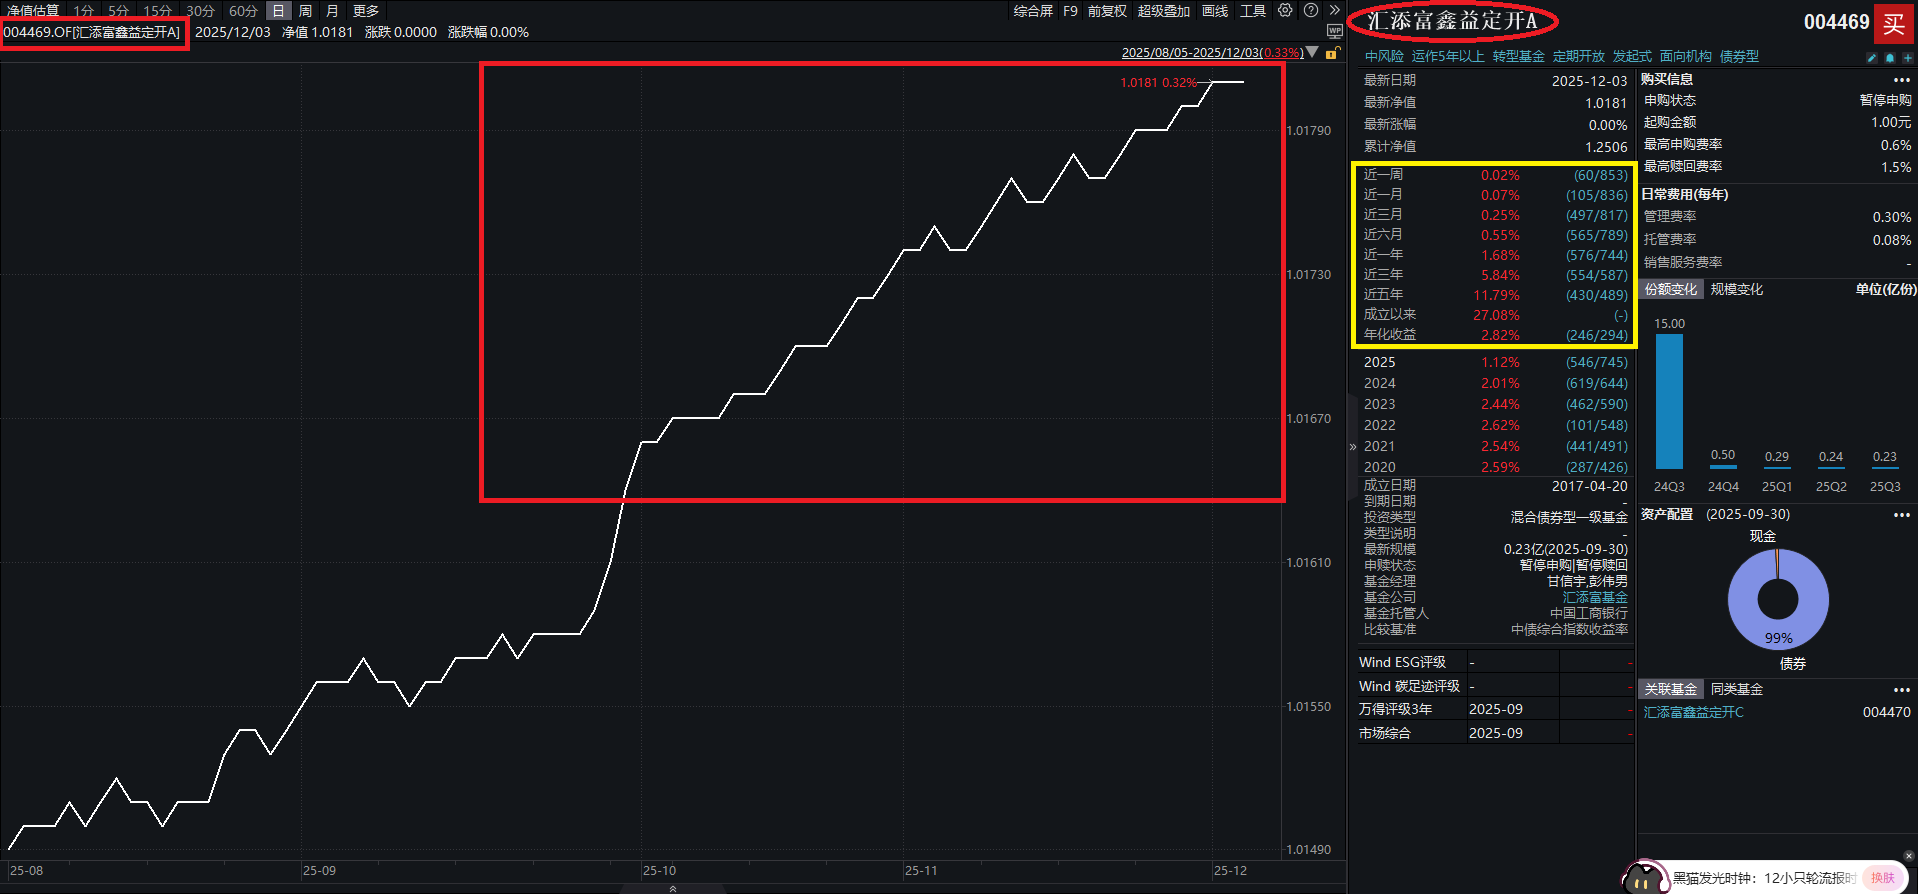Open the 综合屏 view
The height and width of the screenshot is (894, 1918).
(1033, 11)
